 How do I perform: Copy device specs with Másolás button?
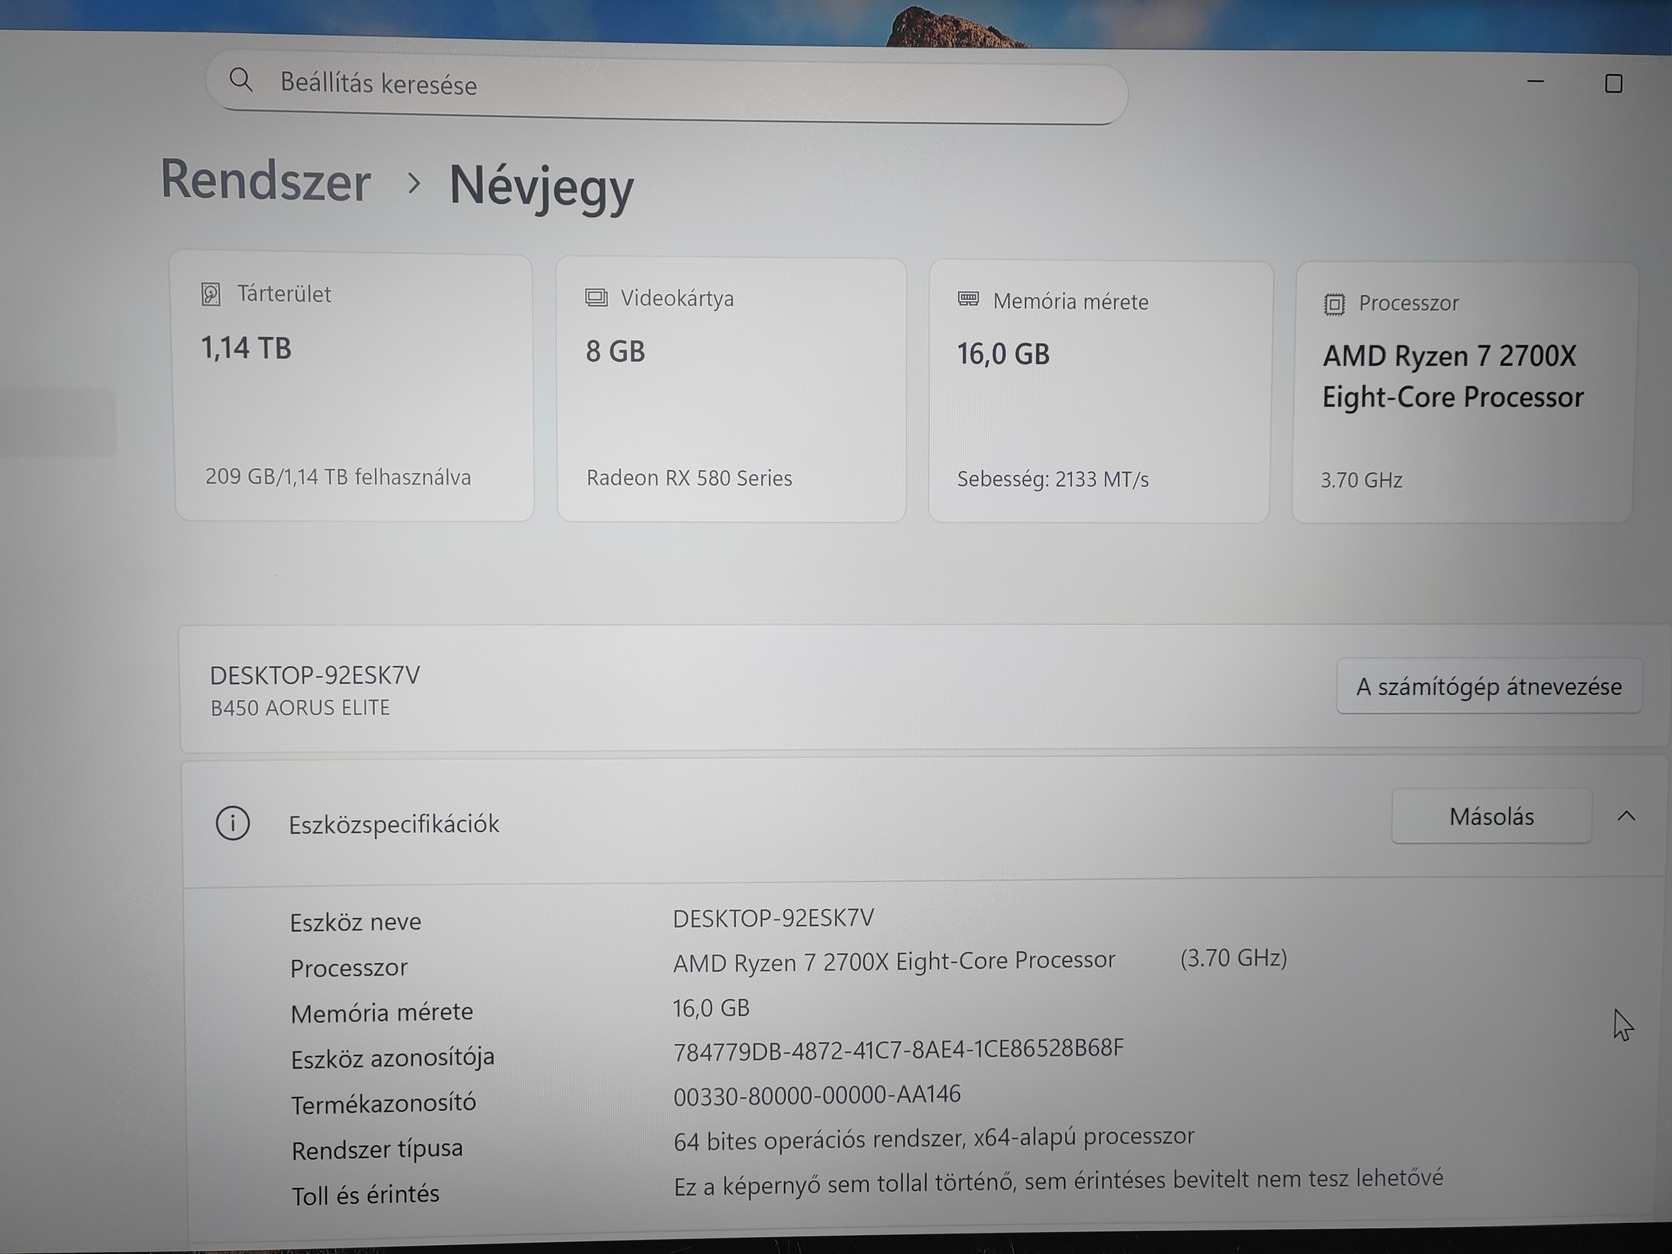click(x=1491, y=816)
